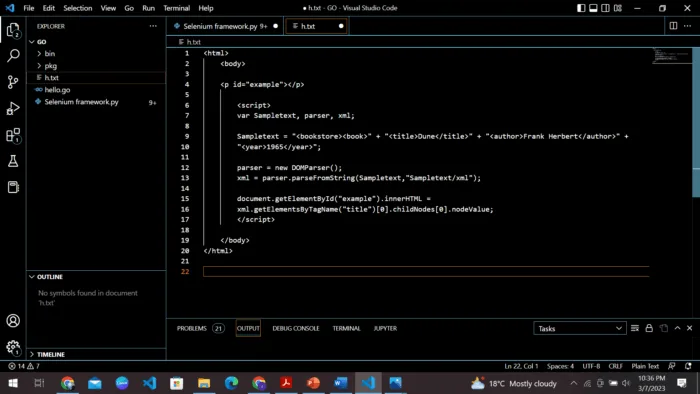Close the bottom panel
Viewport: 700px width, 394px height.
pos(690,328)
